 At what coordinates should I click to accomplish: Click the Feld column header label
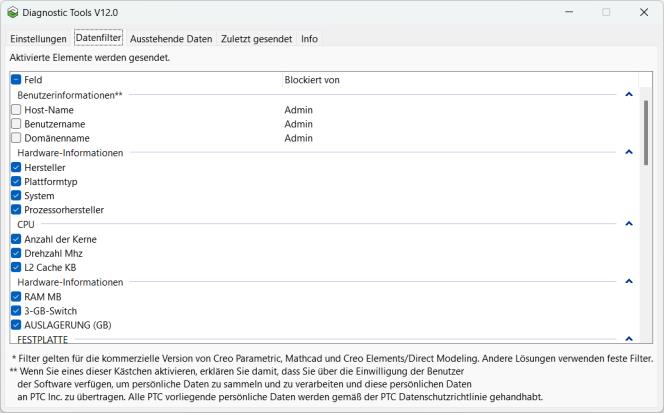pos(33,80)
